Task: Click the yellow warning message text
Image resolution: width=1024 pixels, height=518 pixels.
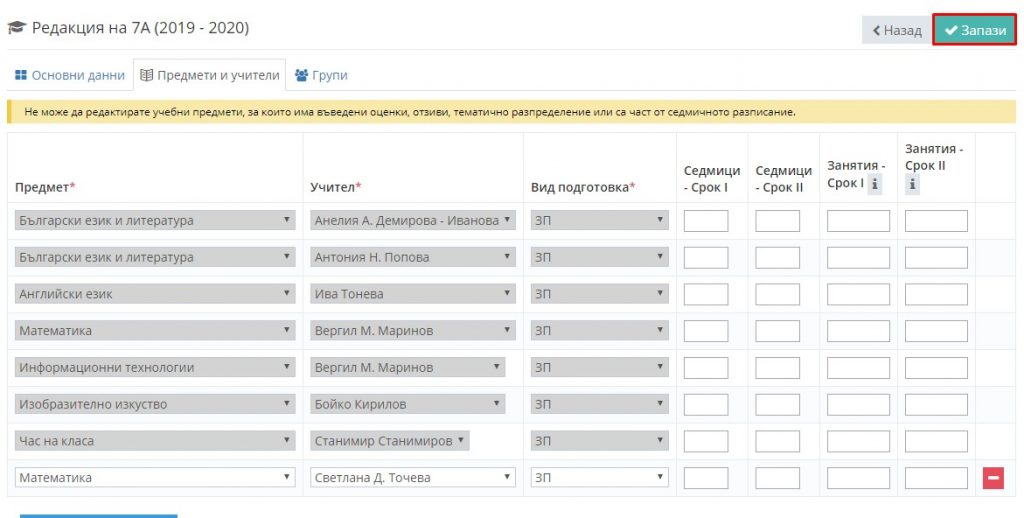Action: [409, 112]
